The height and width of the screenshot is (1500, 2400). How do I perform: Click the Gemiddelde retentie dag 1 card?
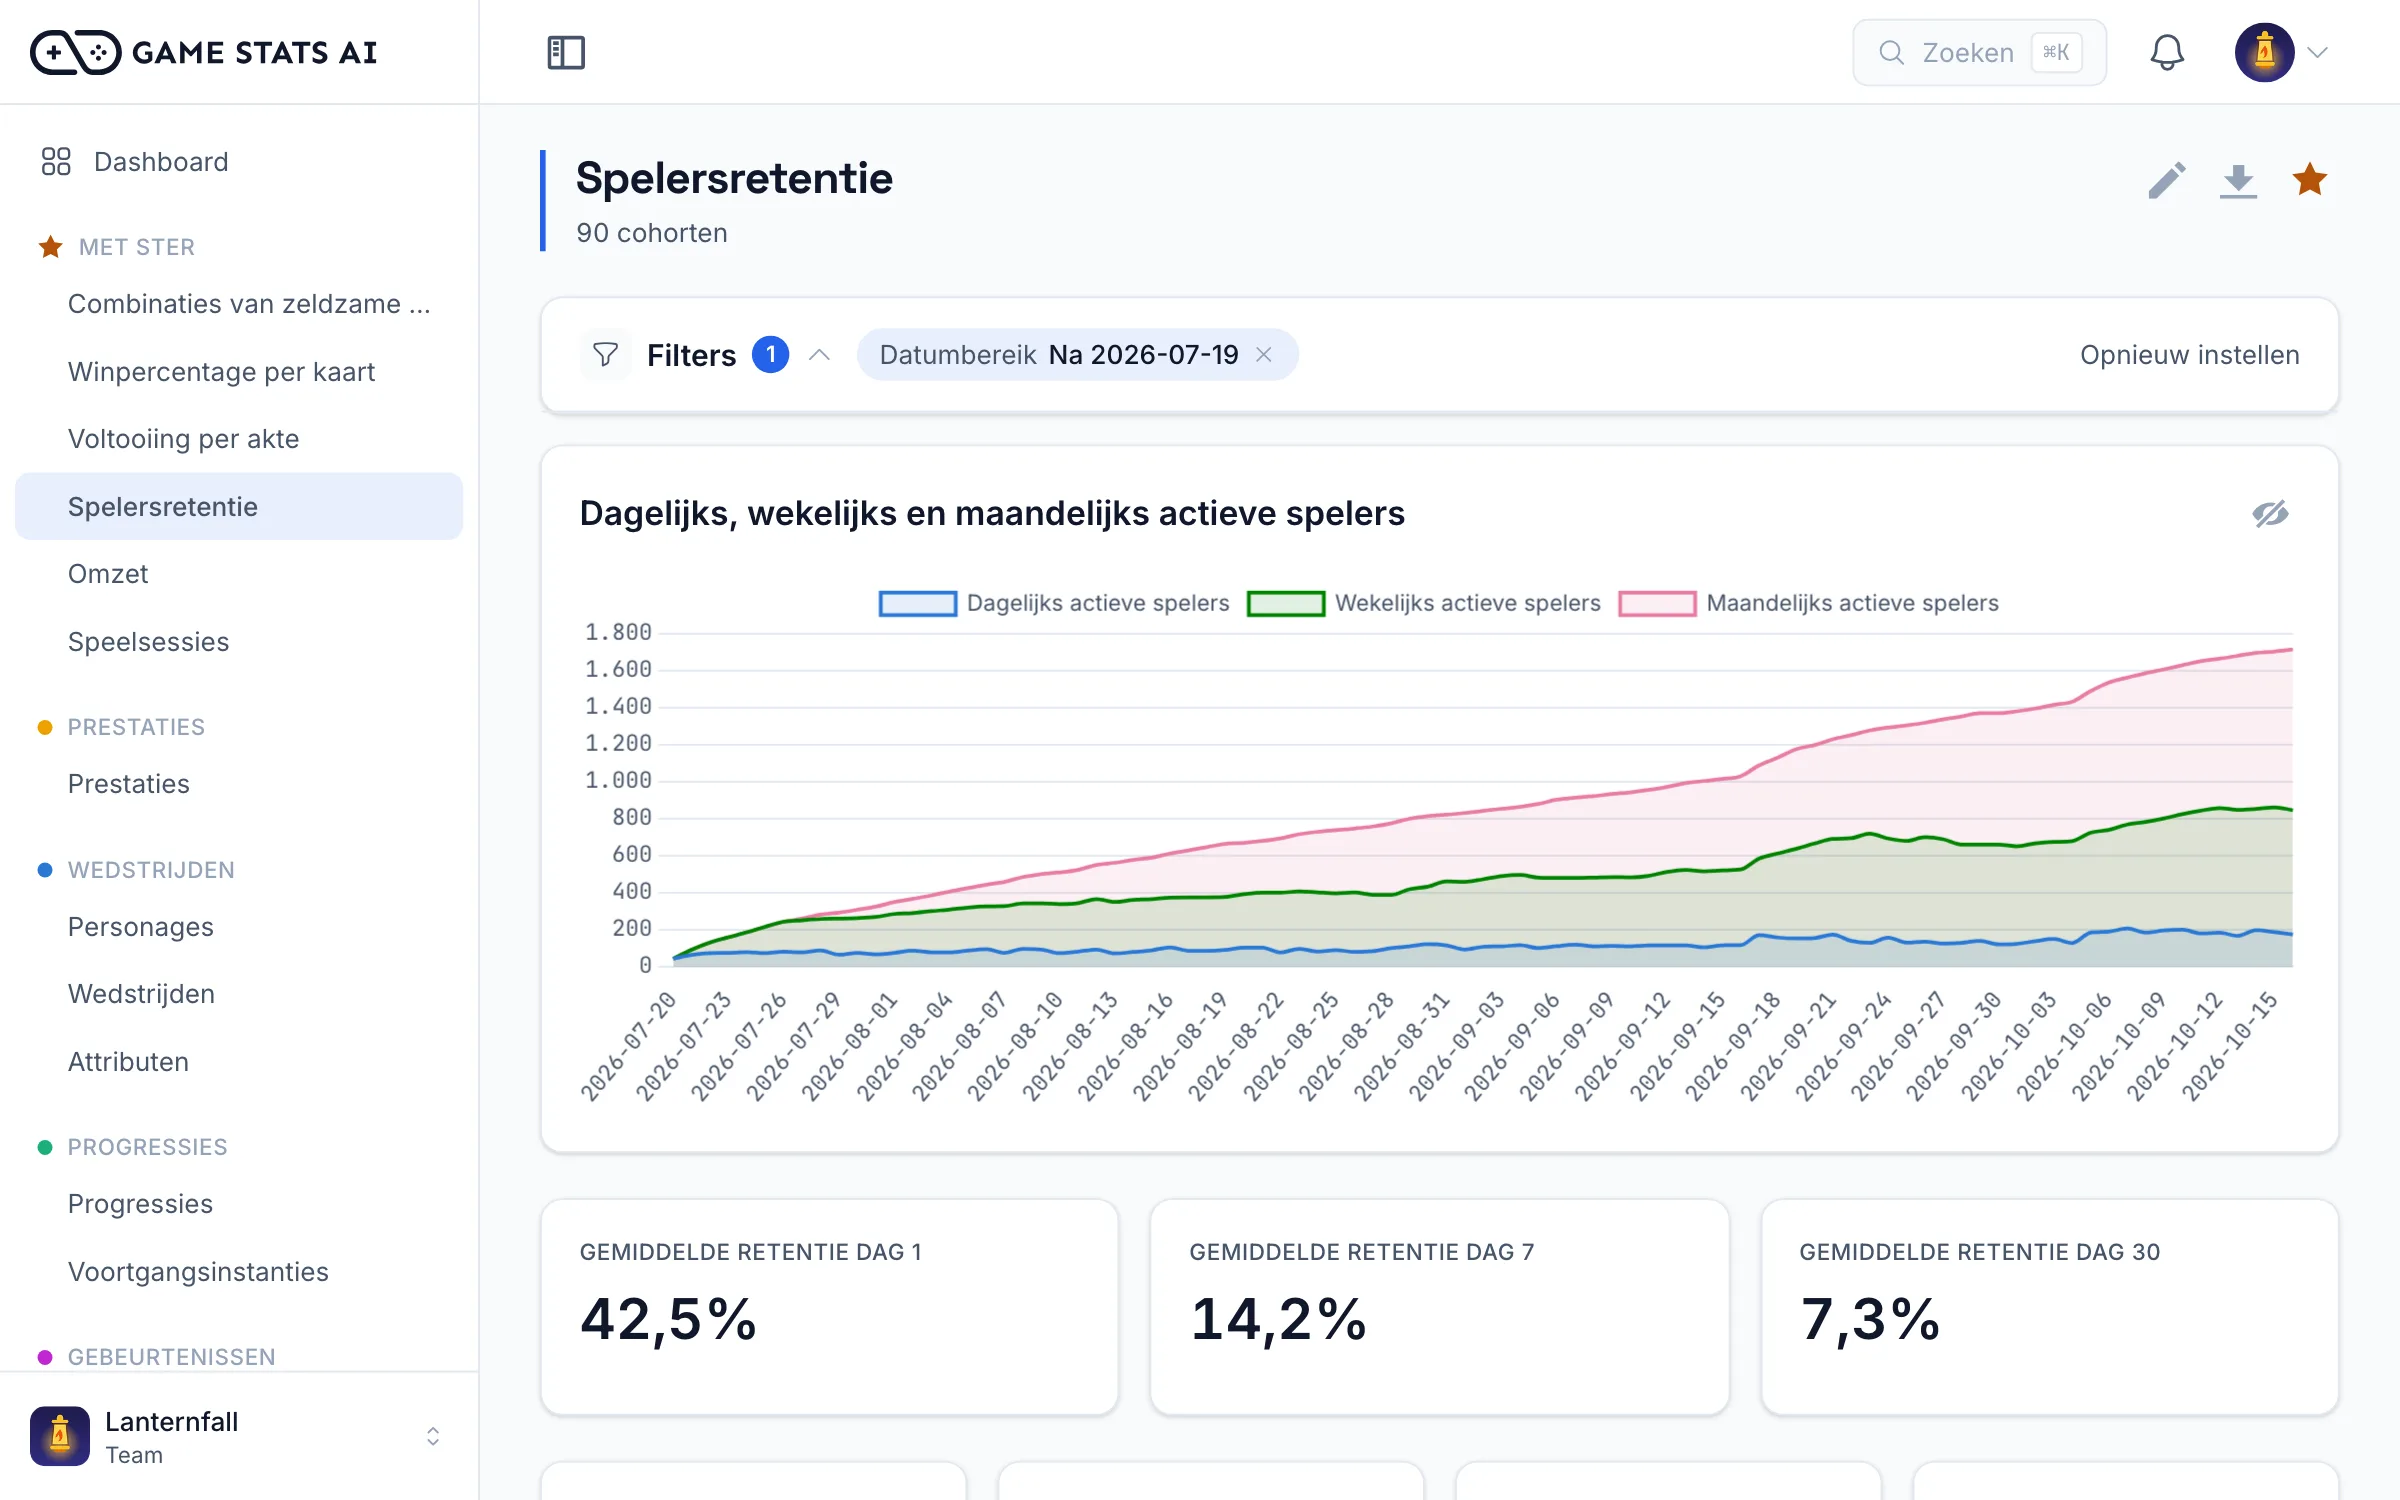[829, 1307]
